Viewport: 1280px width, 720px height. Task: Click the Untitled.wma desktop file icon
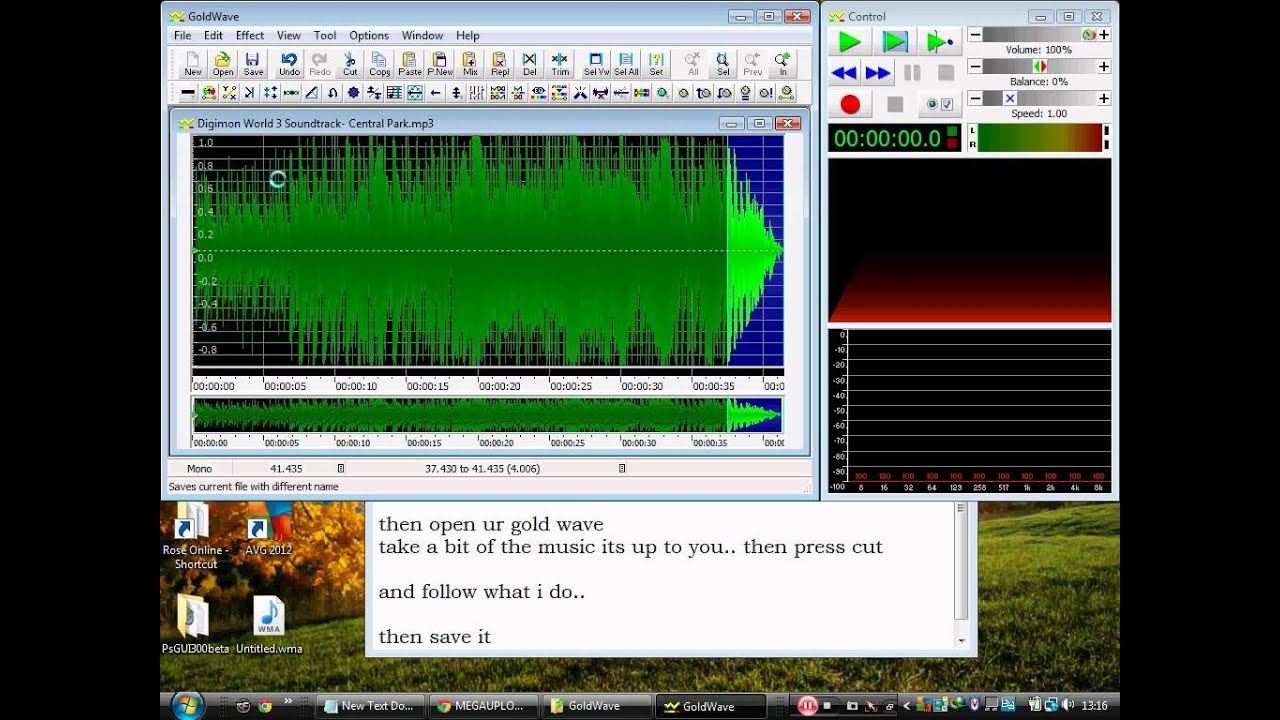click(269, 627)
